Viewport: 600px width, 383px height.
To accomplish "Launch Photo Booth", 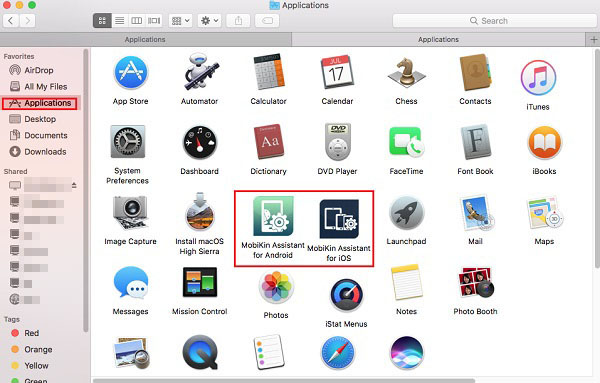I will 476,282.
